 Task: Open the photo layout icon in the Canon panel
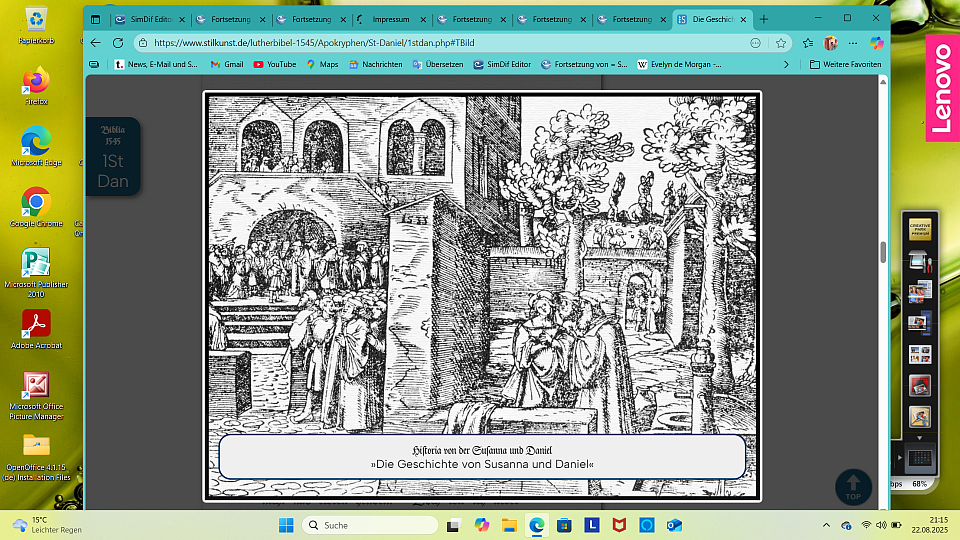[920, 354]
